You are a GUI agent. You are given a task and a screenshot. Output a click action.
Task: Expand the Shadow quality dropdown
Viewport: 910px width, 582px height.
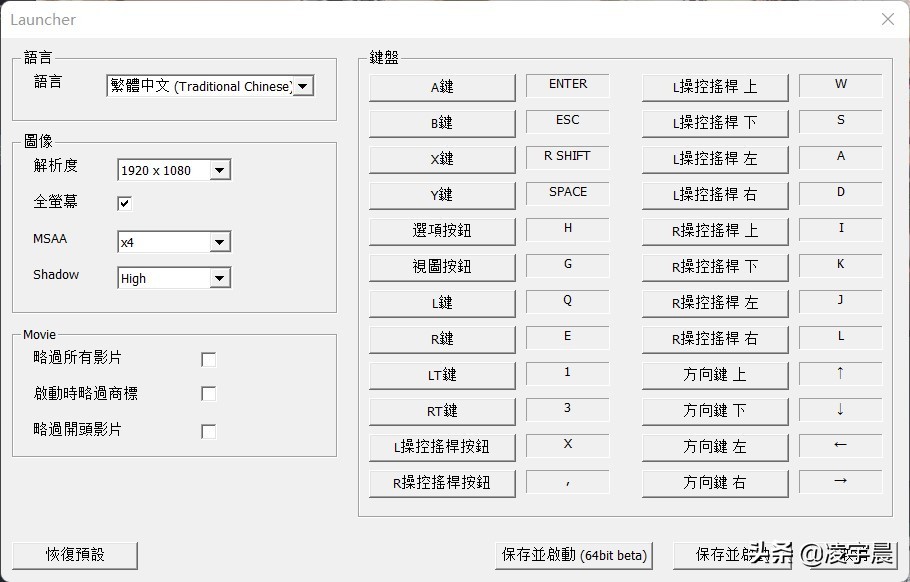coord(220,279)
